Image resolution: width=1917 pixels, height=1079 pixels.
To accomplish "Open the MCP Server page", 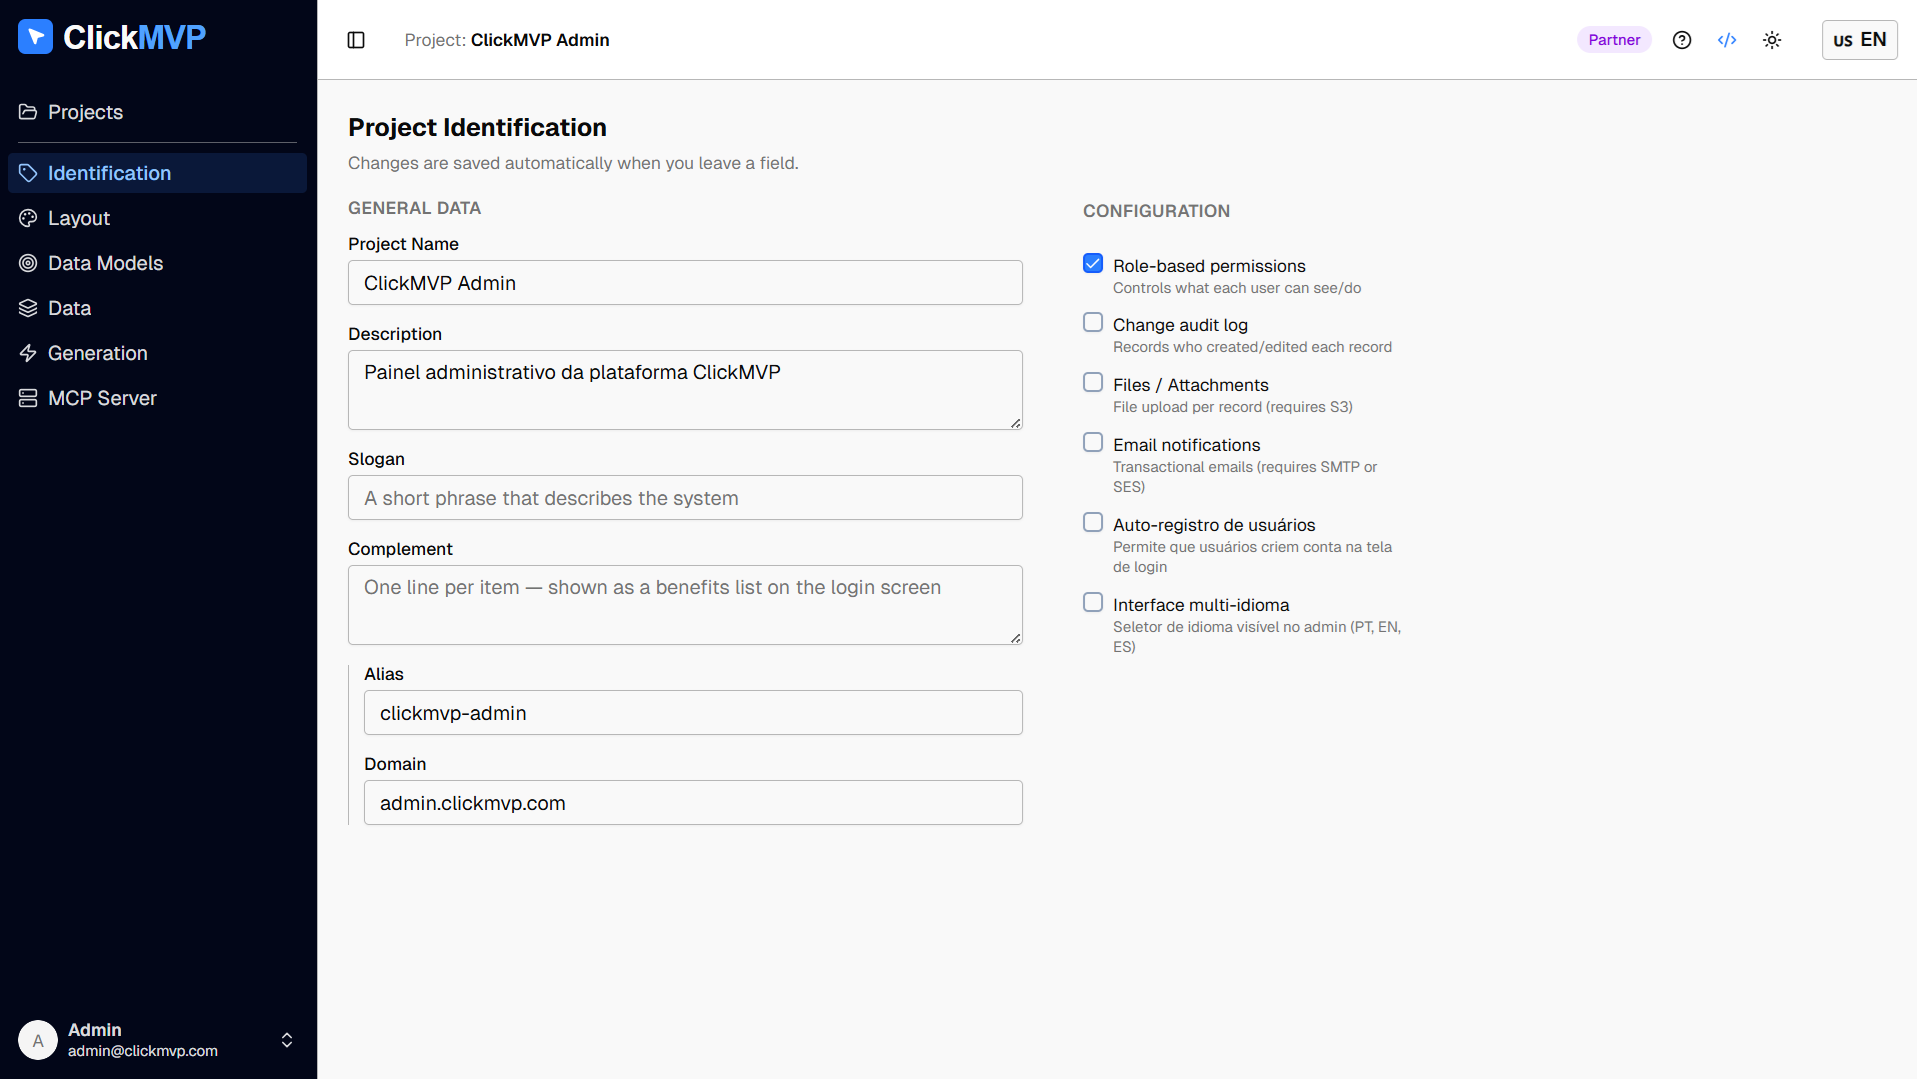I will point(102,398).
